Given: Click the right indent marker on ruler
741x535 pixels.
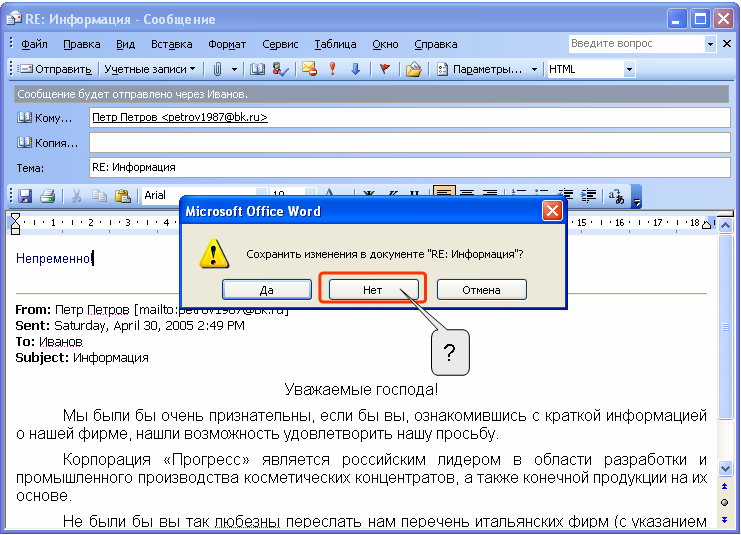Looking at the screenshot, I should [707, 225].
